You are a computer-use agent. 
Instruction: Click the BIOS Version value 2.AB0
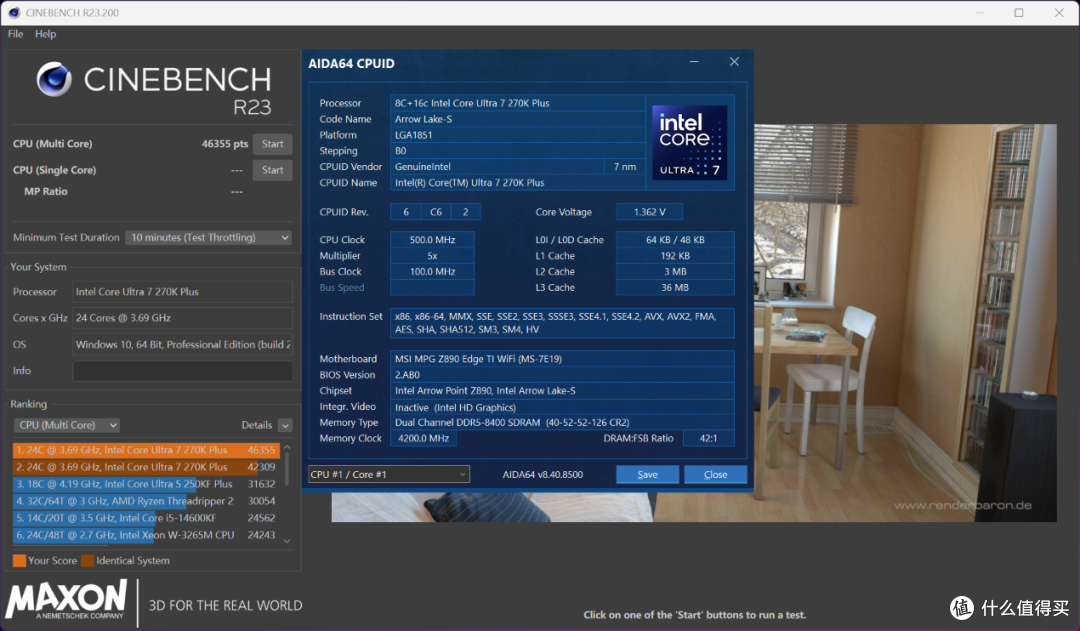tap(562, 375)
